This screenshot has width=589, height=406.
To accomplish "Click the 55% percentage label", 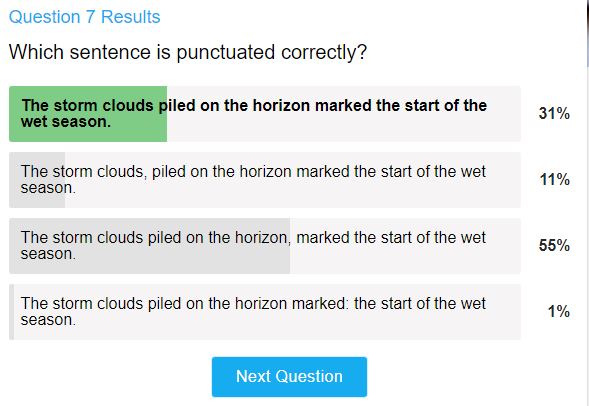I will point(554,246).
